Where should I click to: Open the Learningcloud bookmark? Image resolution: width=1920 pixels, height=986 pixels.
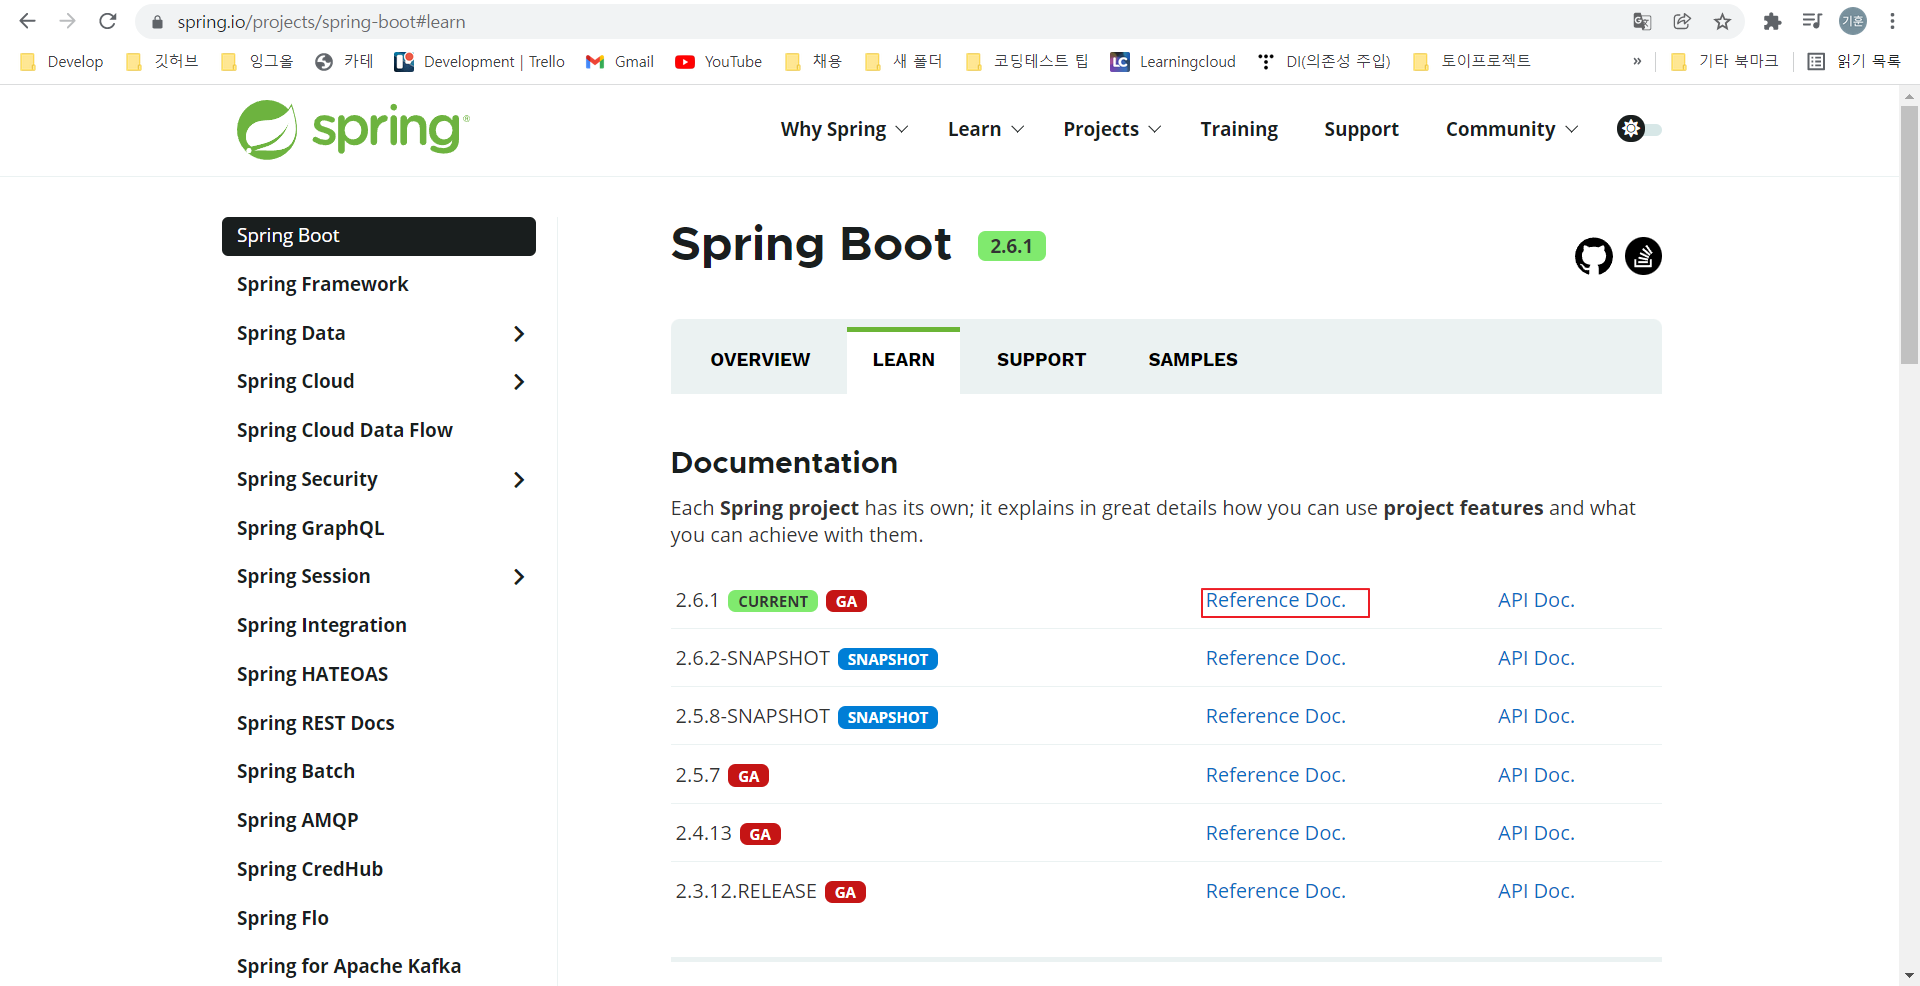[x=1173, y=62]
